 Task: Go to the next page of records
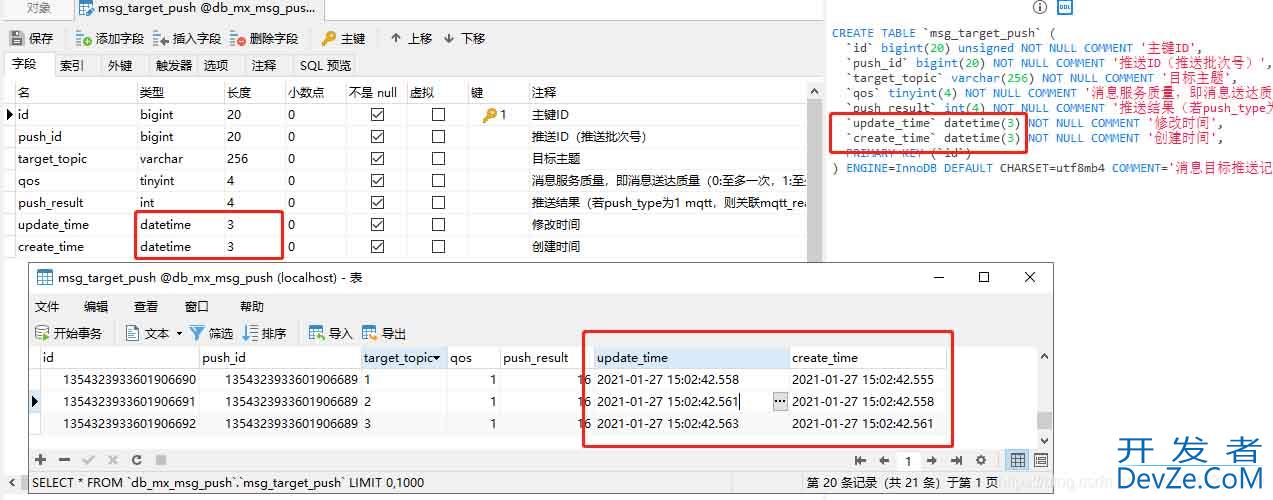pos(931,461)
